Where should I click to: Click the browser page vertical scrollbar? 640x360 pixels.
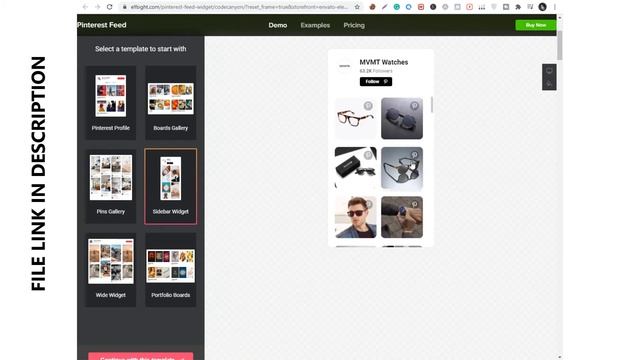click(x=560, y=45)
